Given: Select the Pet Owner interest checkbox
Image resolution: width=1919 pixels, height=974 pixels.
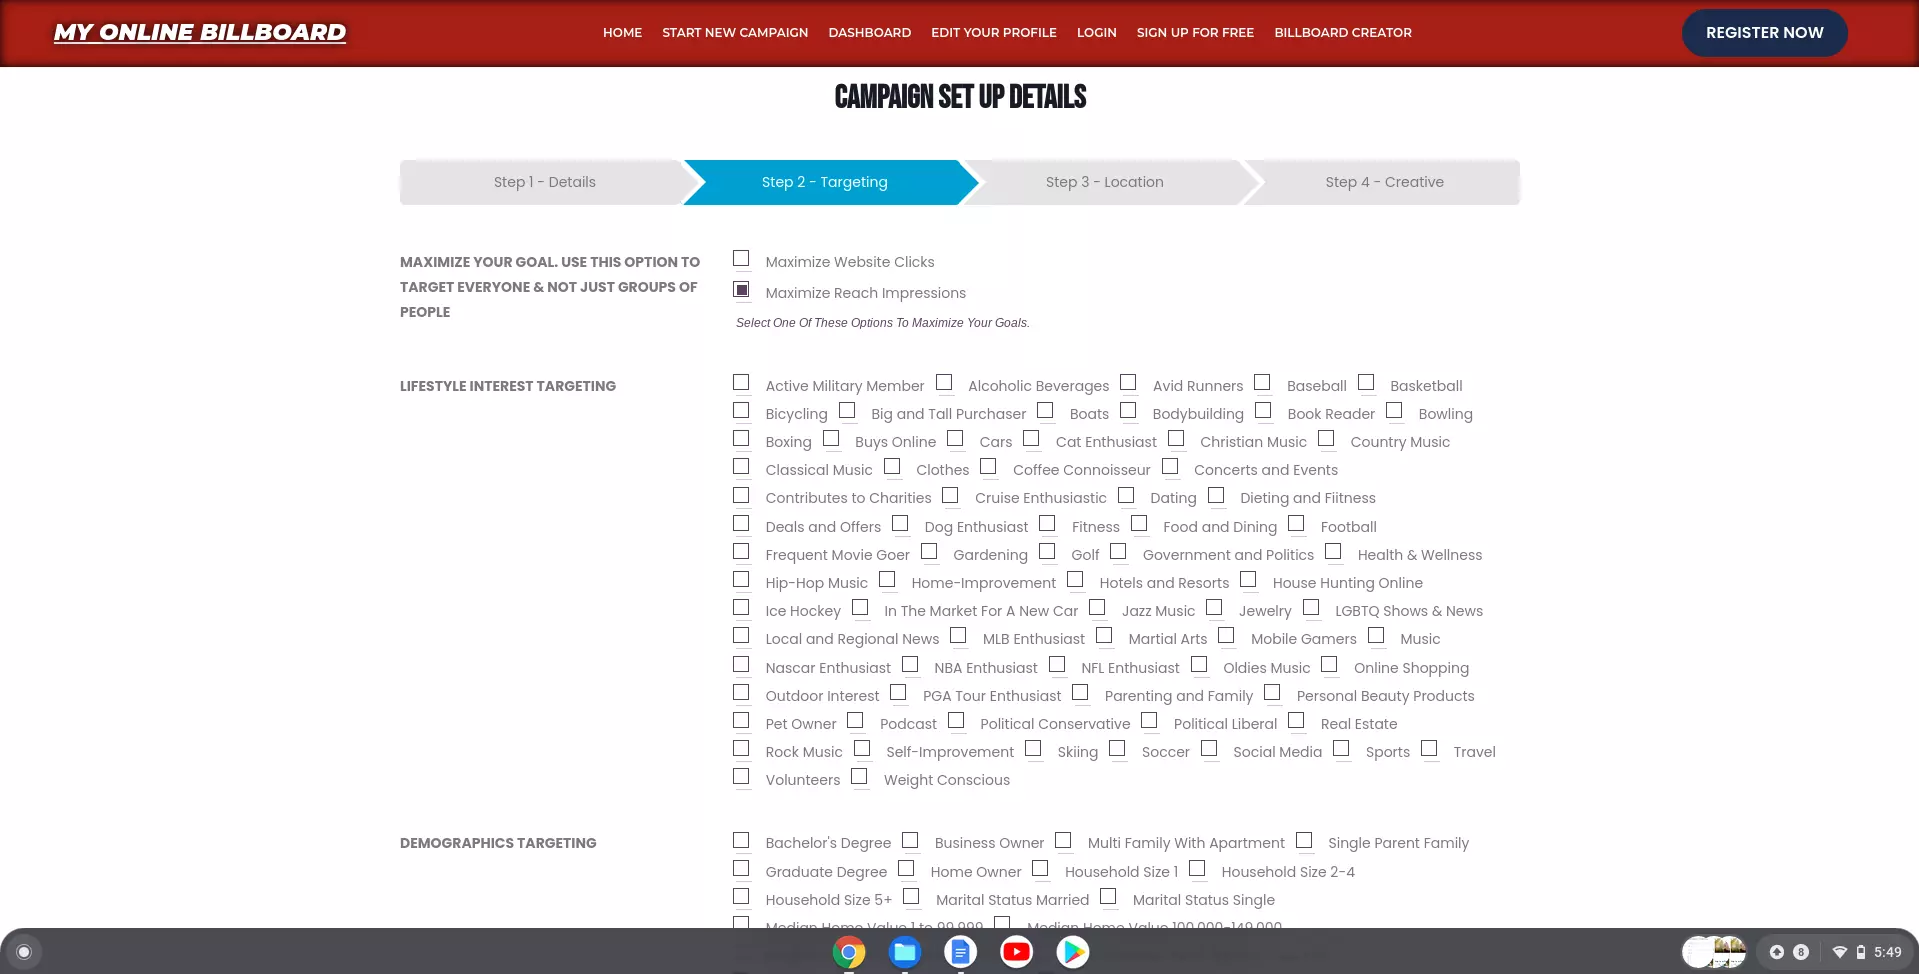Looking at the screenshot, I should click(x=741, y=721).
